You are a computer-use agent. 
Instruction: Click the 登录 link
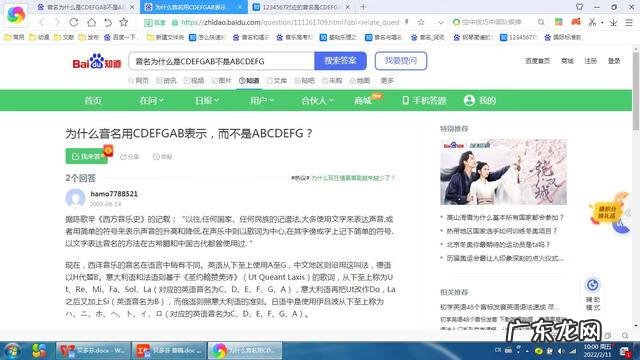click(614, 61)
